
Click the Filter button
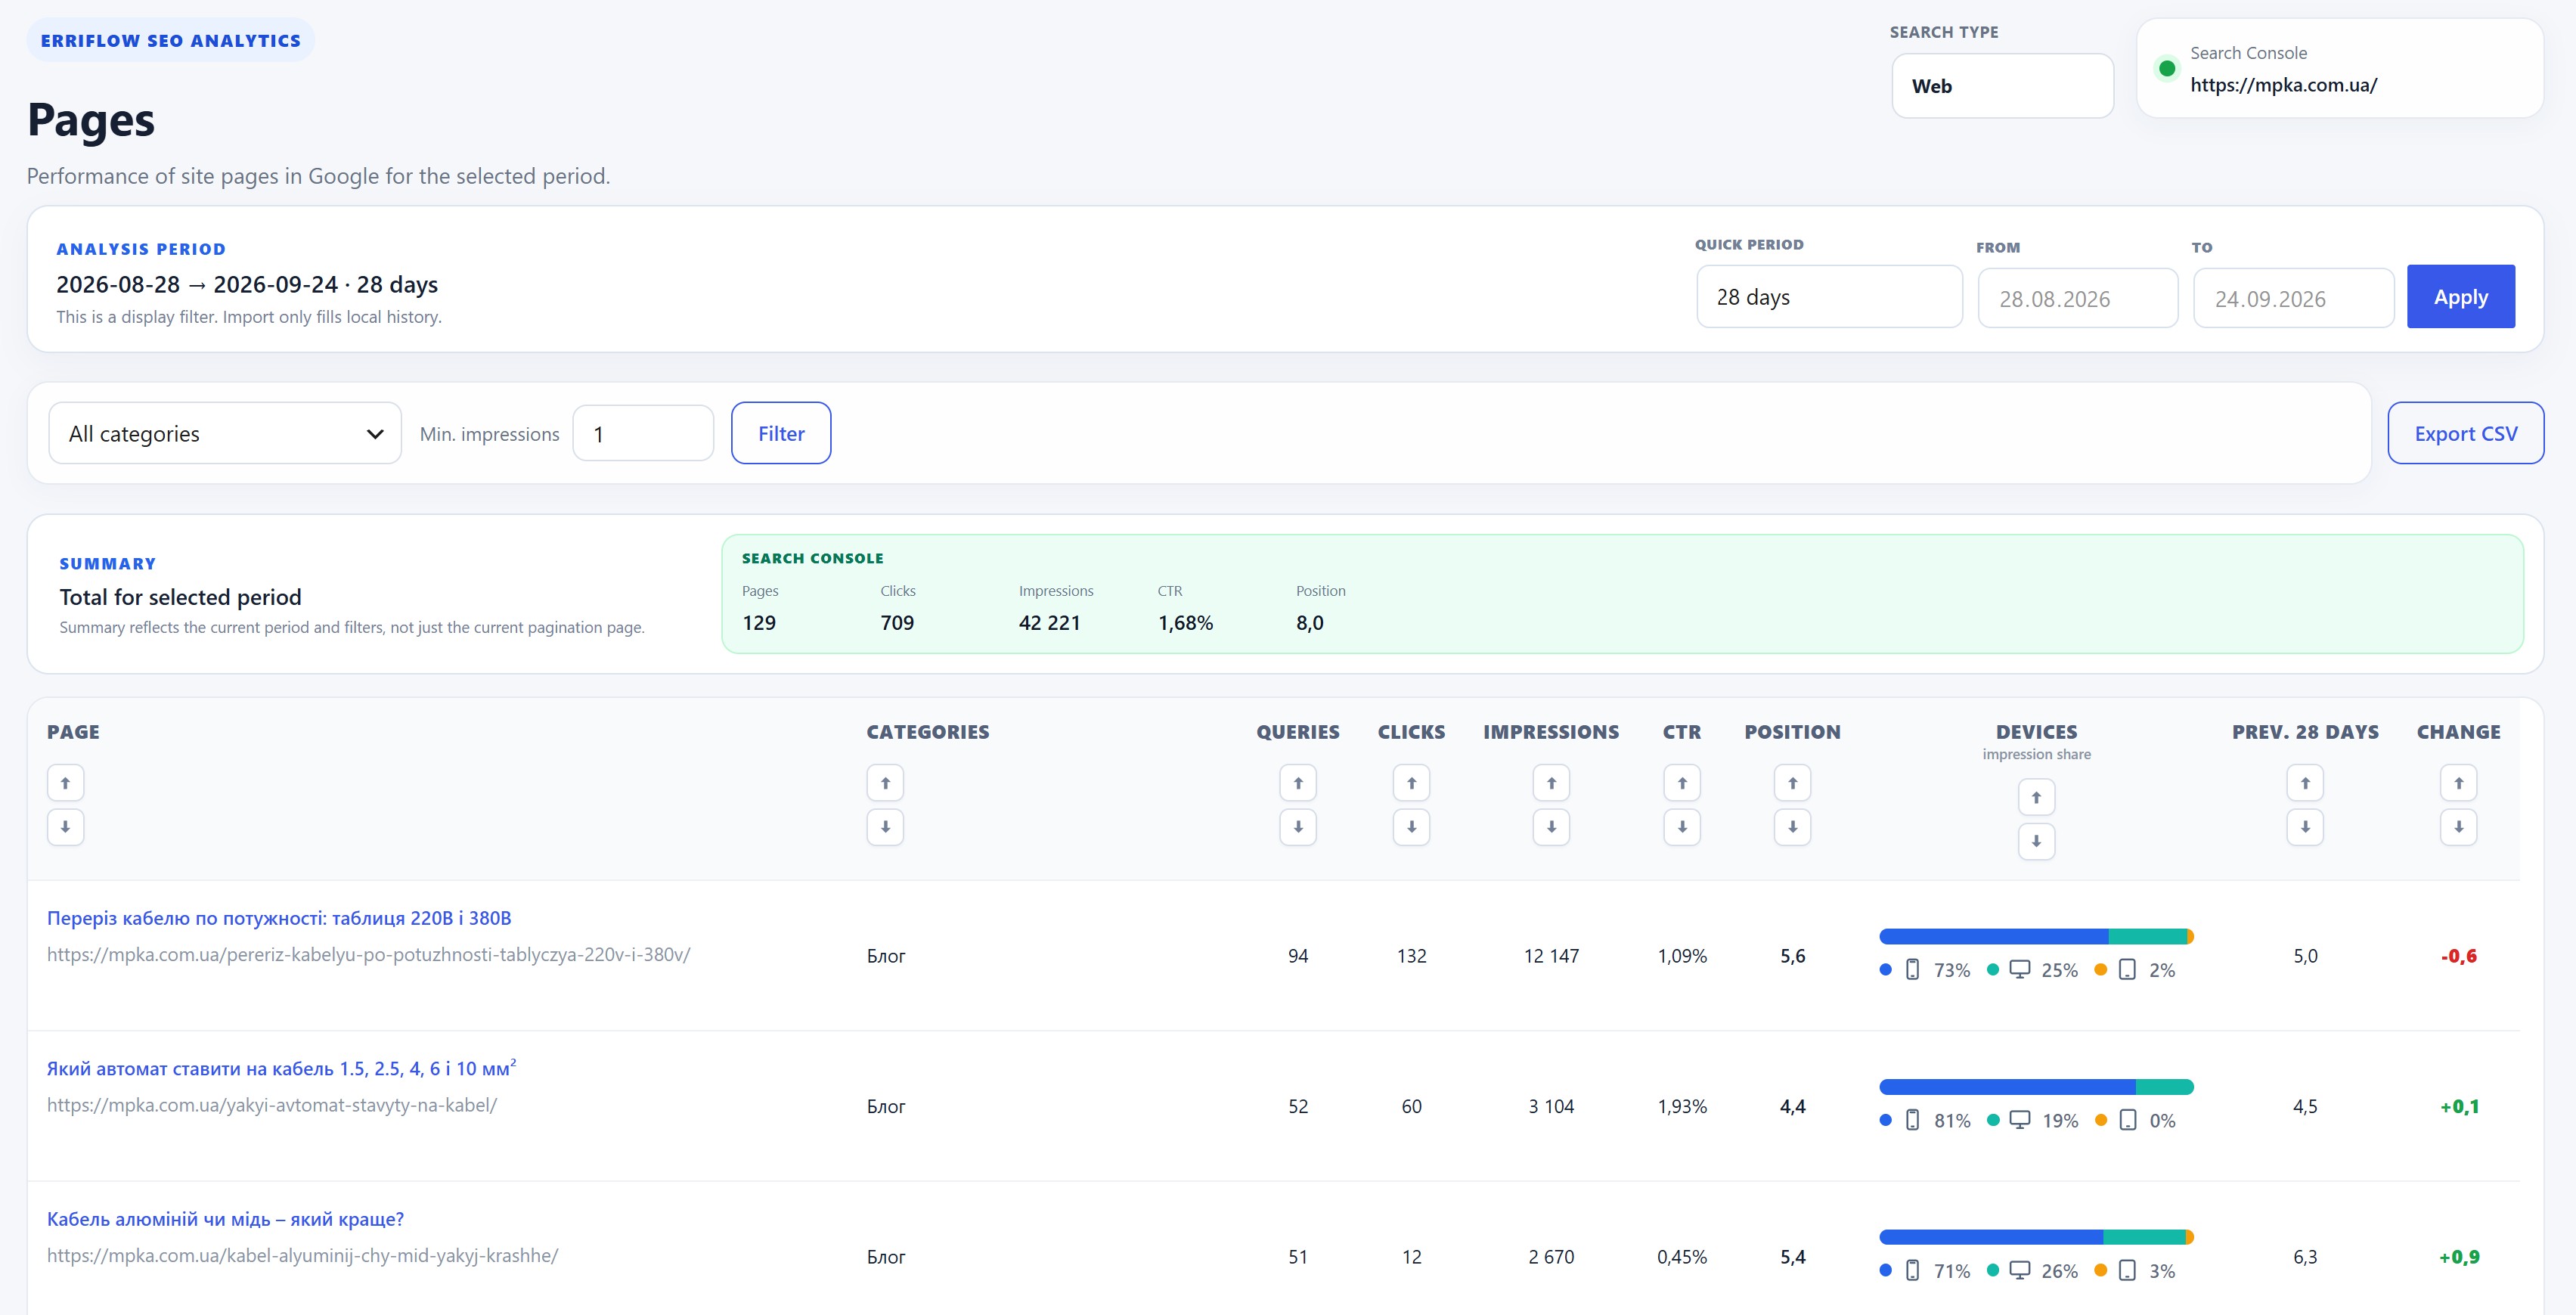781,433
